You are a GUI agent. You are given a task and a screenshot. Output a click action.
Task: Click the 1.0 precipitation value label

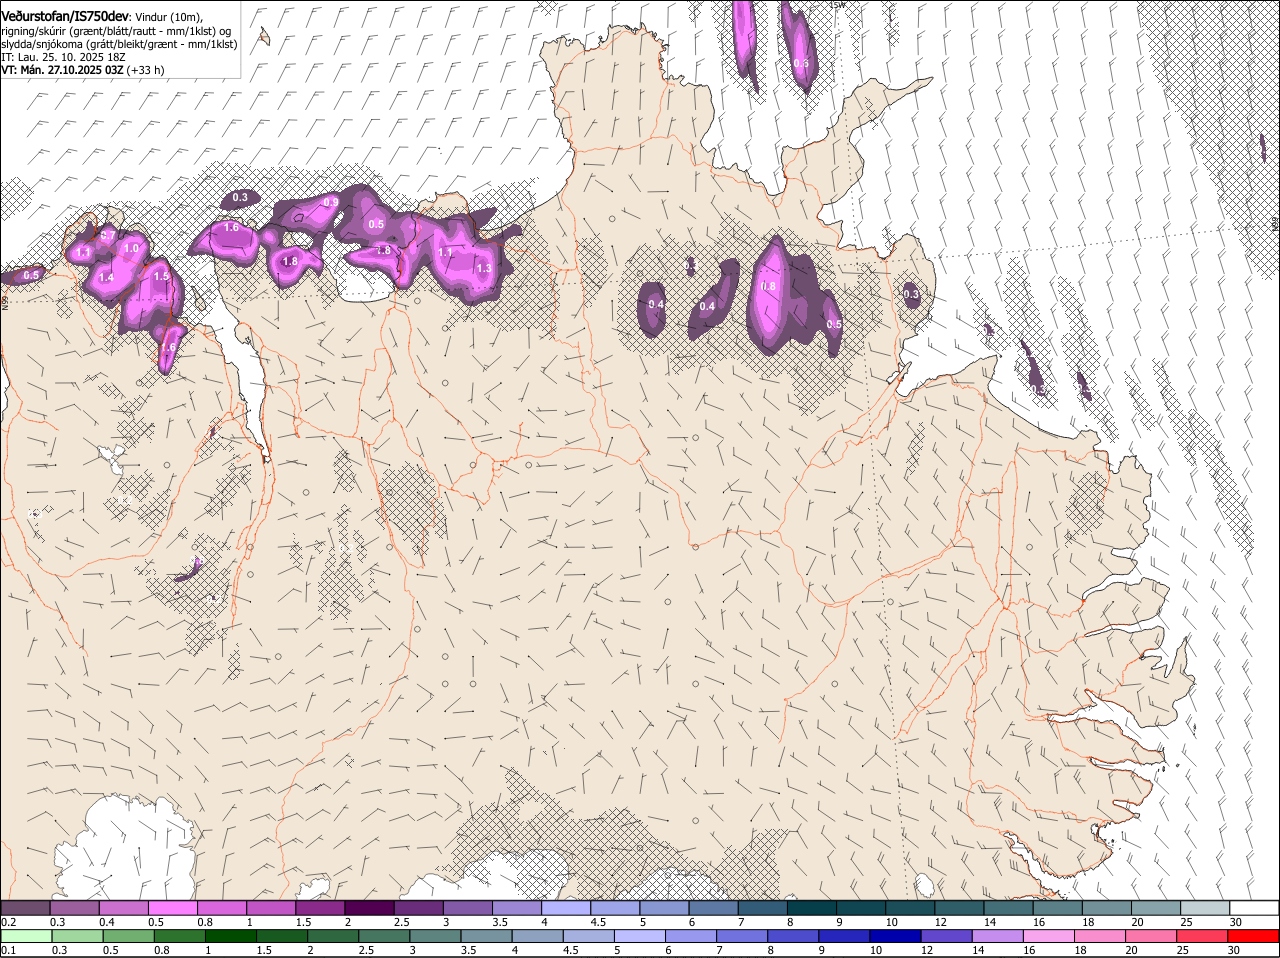131,248
